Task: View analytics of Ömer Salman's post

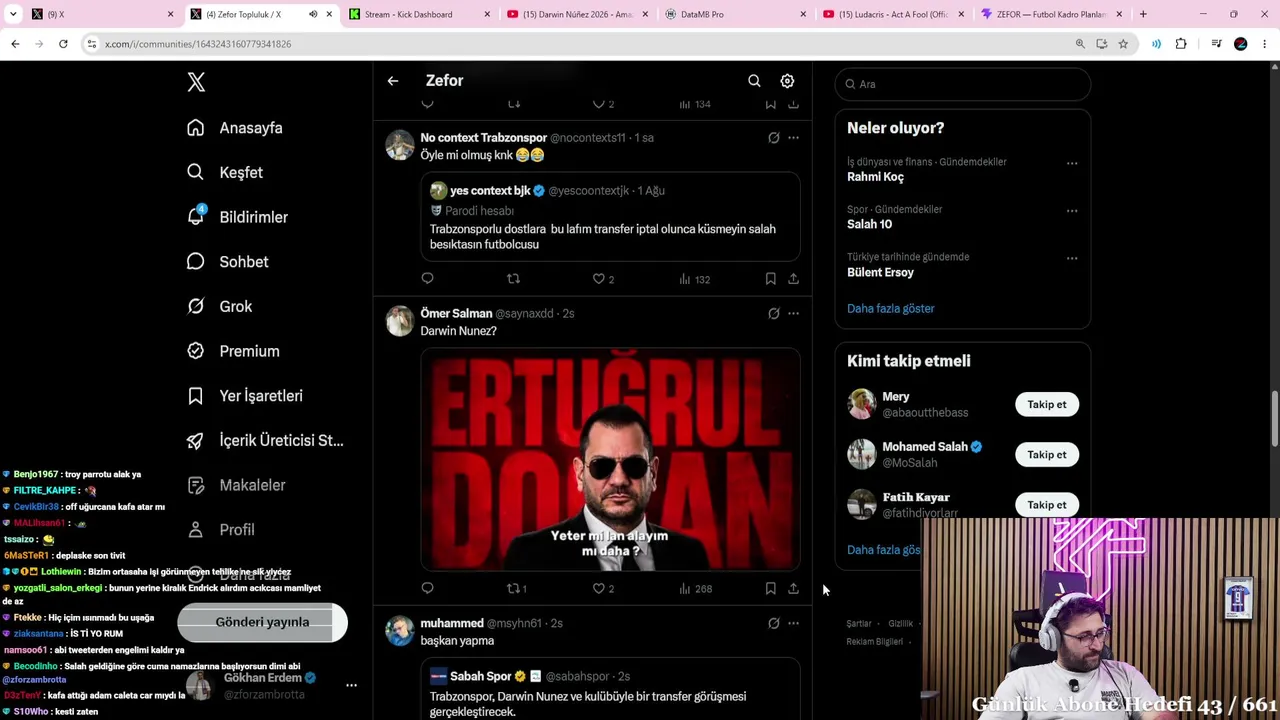Action: coord(695,589)
